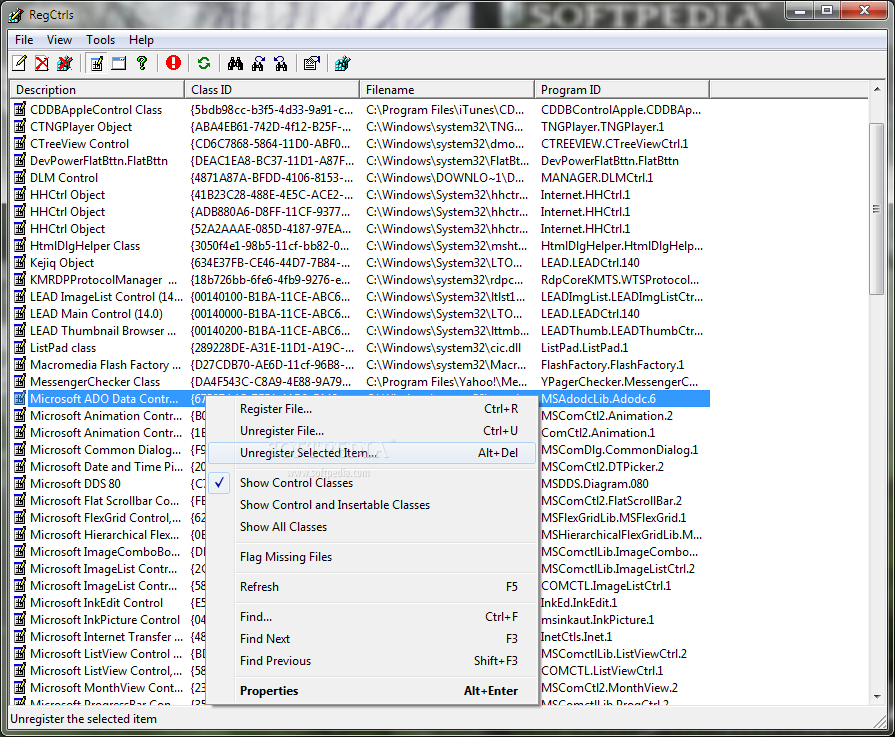Screen dimensions: 895x737
Task: Click icon beside CDDBAppleControl Class row
Action: click(x=20, y=109)
